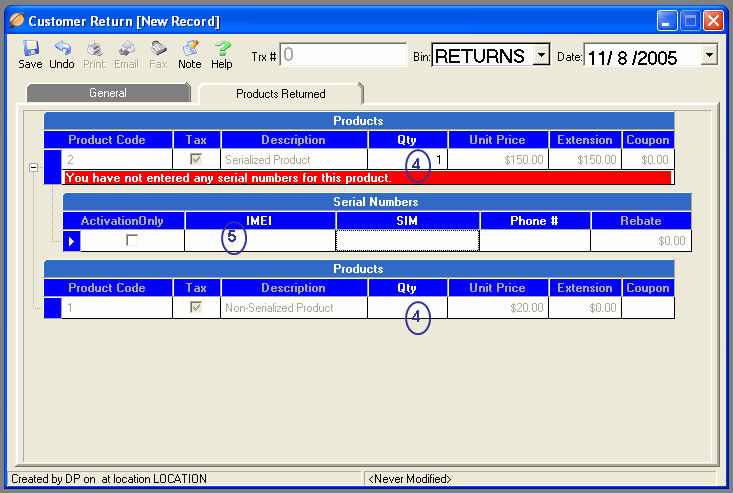Click the ActivationOnly column header
Image resolution: width=733 pixels, height=493 pixels.
tap(123, 221)
